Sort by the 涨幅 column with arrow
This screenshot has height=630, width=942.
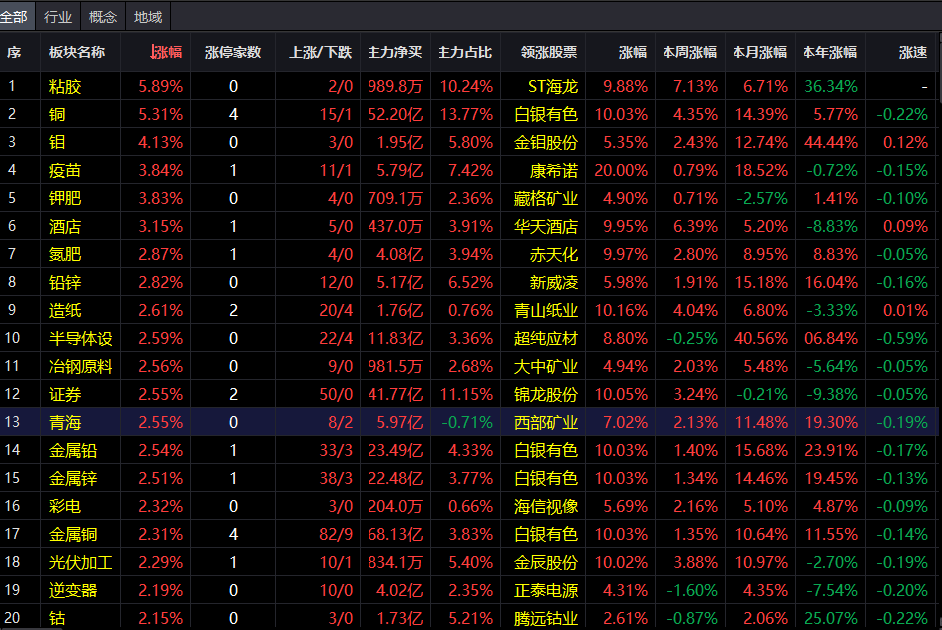click(x=166, y=52)
